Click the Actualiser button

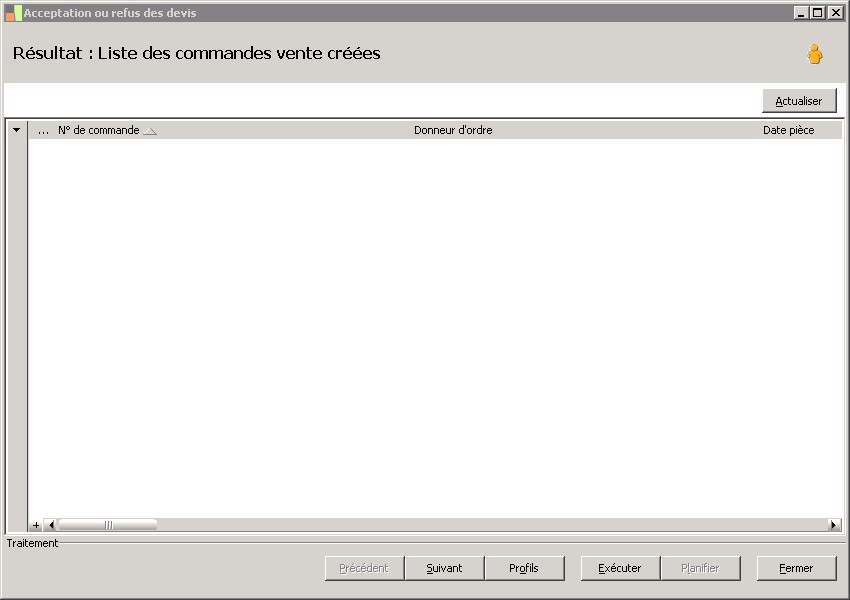coord(799,101)
